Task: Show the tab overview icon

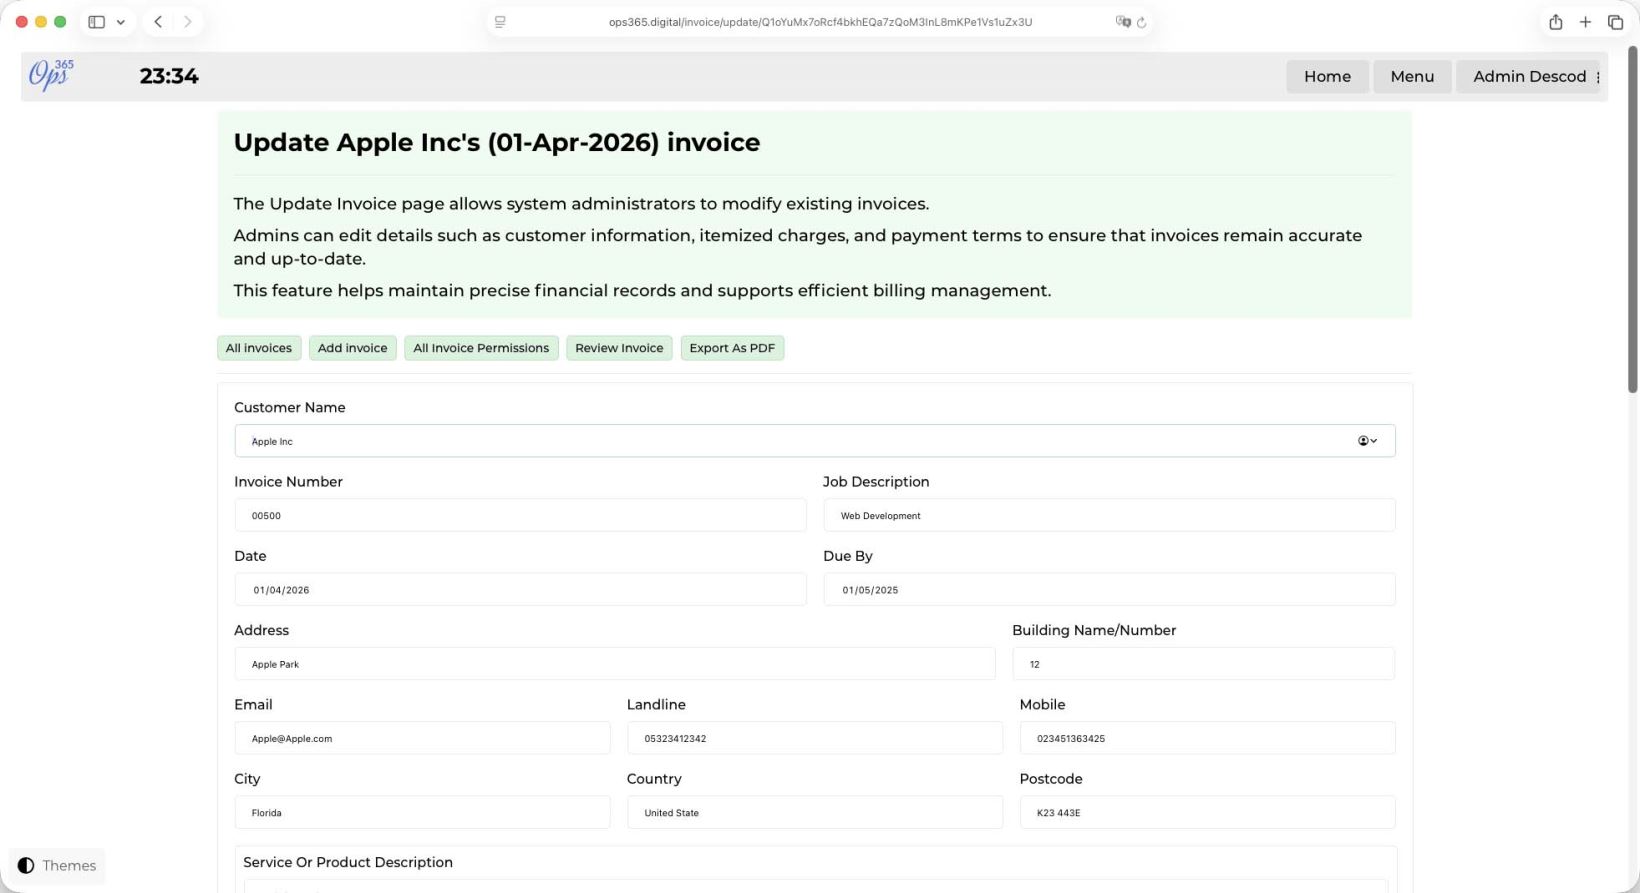Action: [x=1615, y=22]
